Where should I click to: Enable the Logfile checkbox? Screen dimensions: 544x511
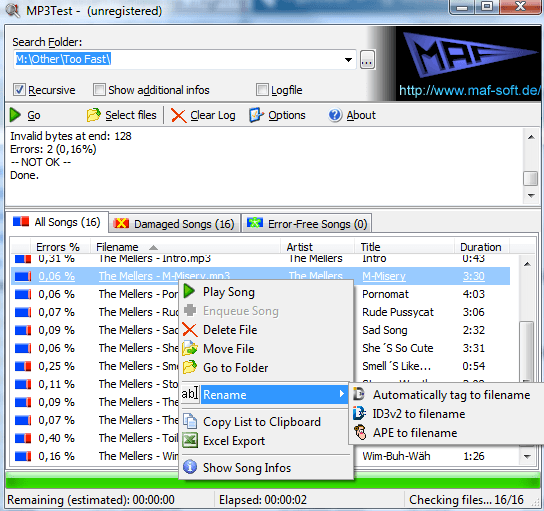coord(262,90)
